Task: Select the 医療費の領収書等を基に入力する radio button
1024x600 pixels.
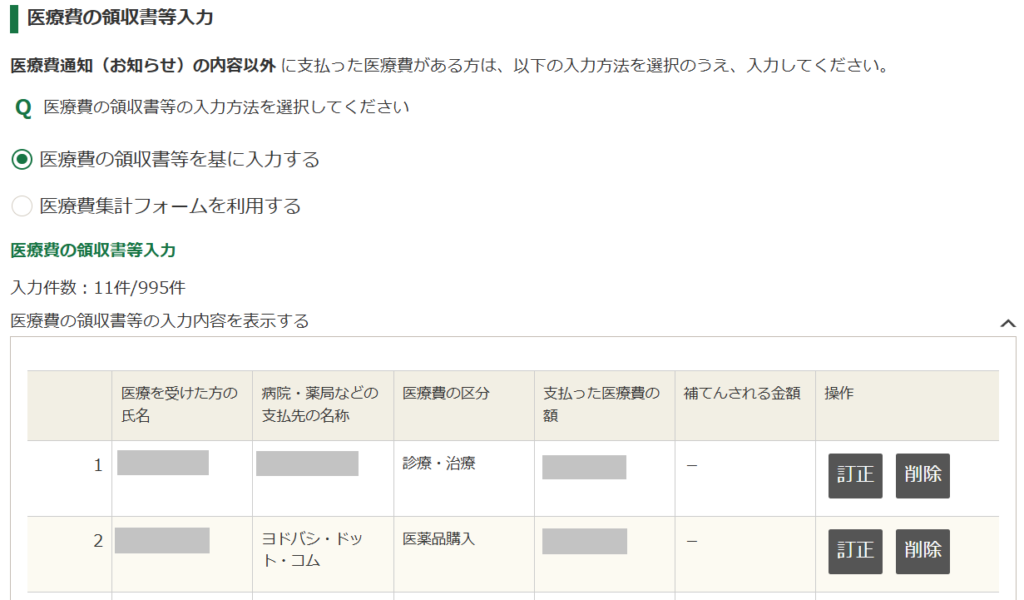Action: pos(21,160)
